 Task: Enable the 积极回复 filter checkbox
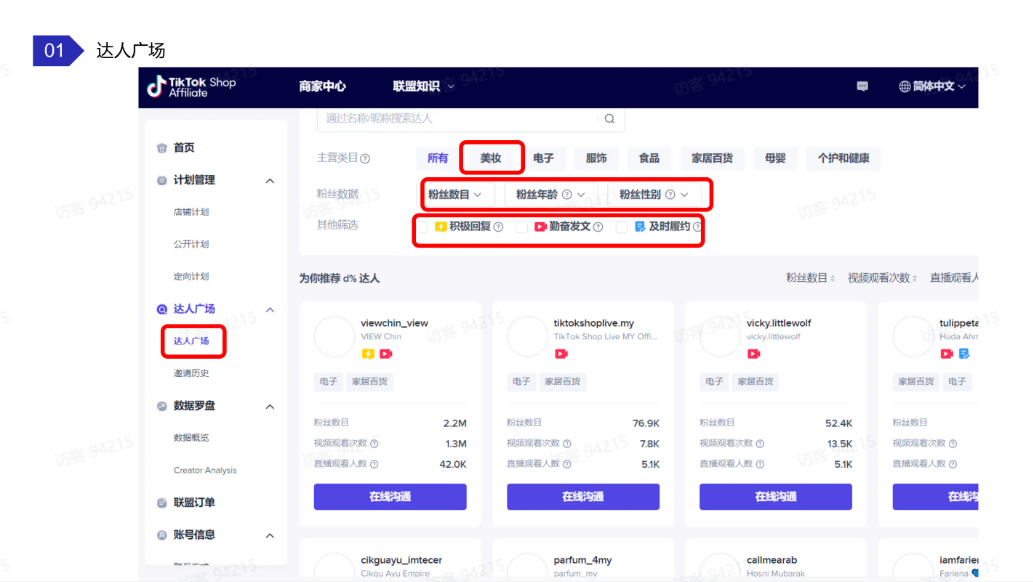click(x=422, y=228)
